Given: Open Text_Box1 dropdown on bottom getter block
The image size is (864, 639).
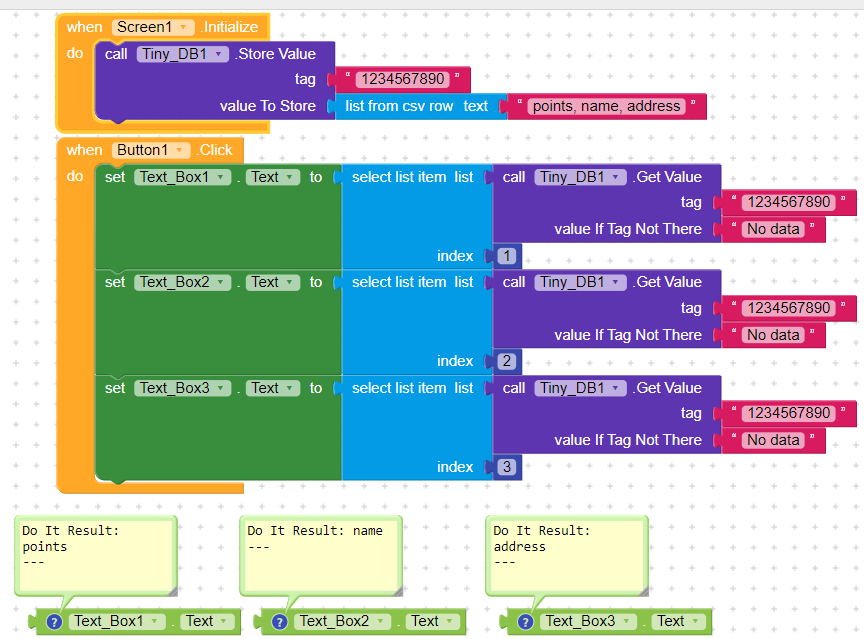Looking at the screenshot, I should pos(117,621).
